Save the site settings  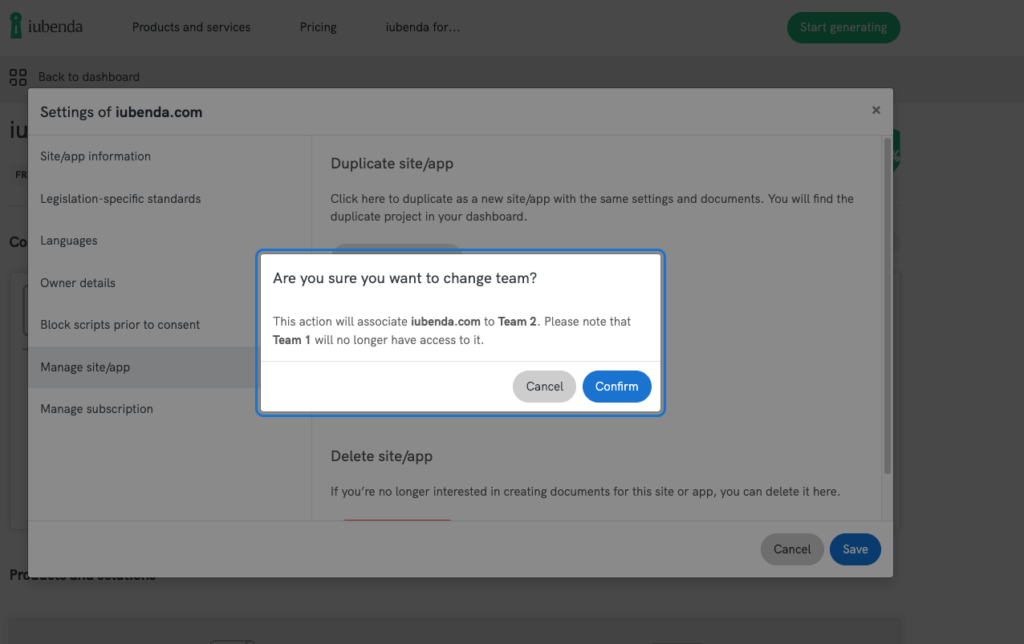pos(854,549)
